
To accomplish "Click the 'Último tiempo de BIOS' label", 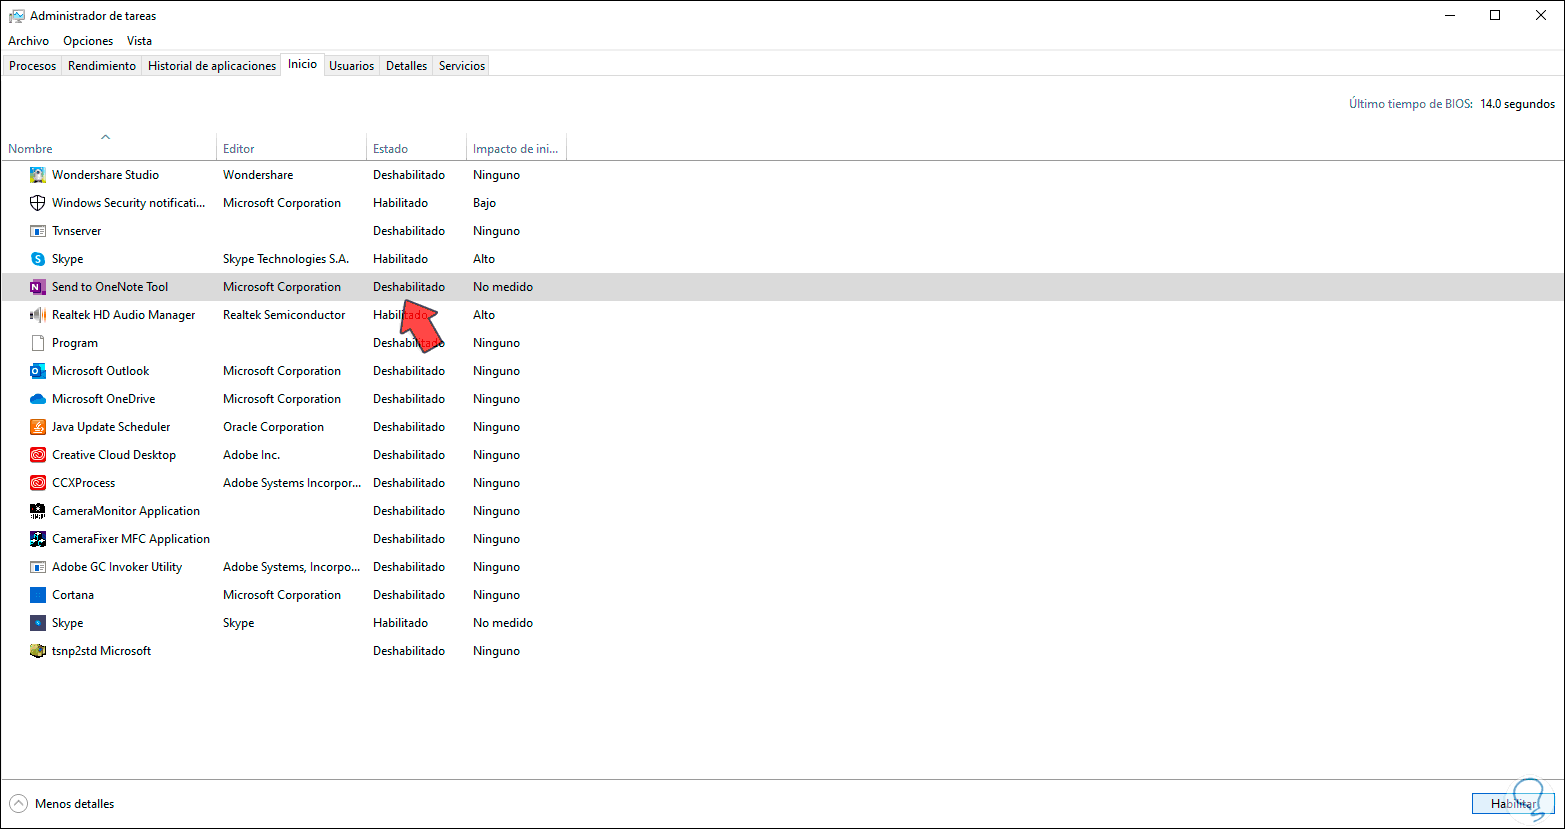I will [x=1411, y=104].
